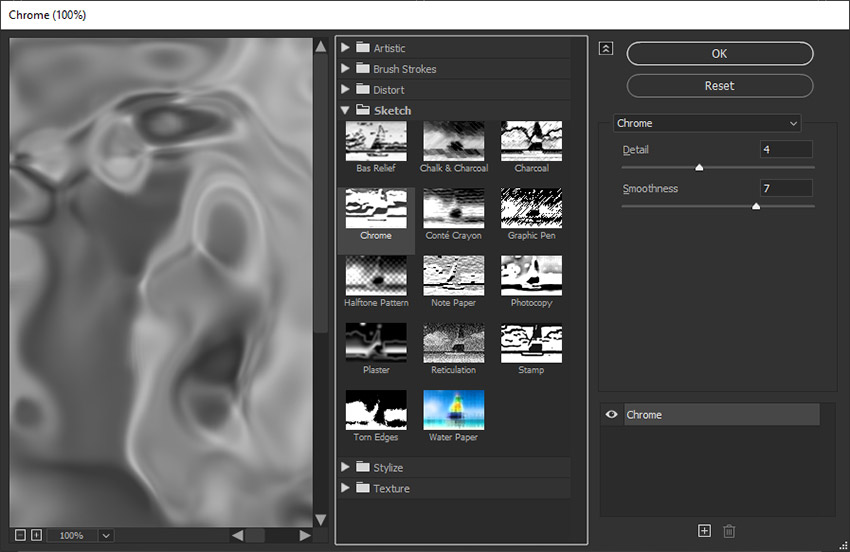Select the Bas Relief filter thumbnail
This screenshot has width=850, height=552.
point(376,141)
